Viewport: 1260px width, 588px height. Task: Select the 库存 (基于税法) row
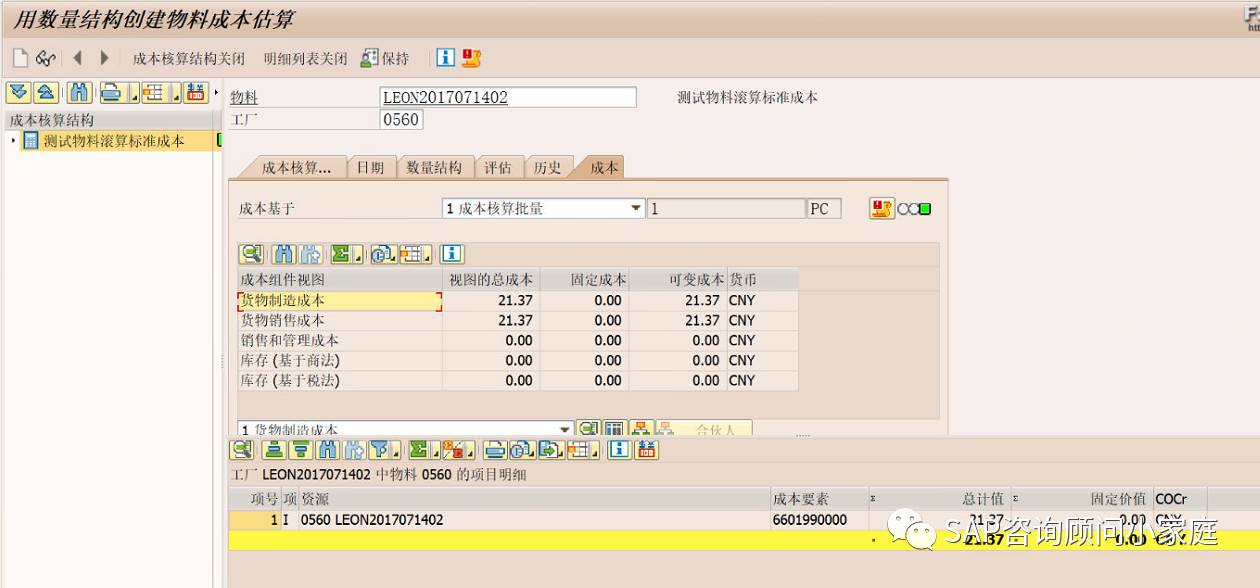518,380
